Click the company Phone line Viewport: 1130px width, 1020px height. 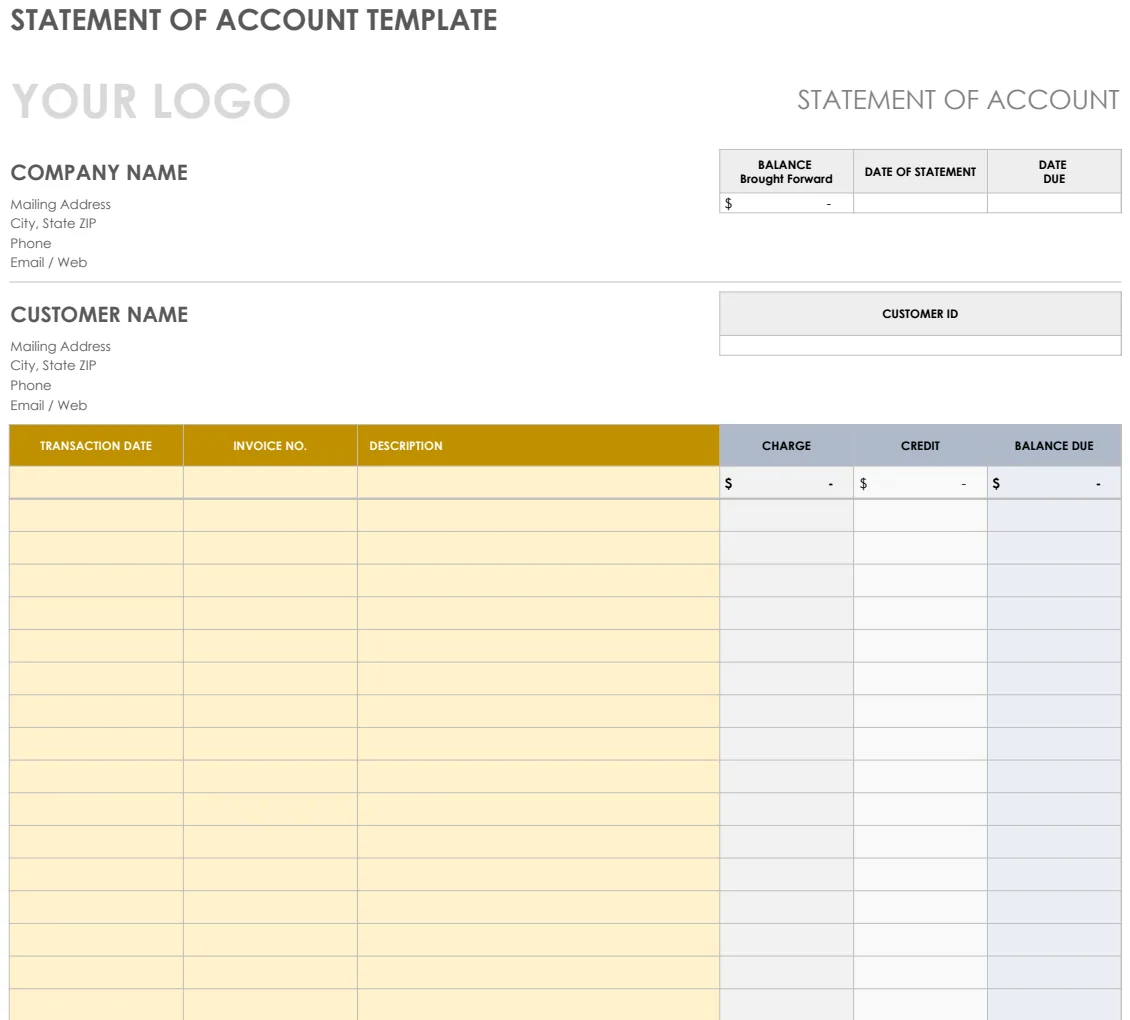pyautogui.click(x=30, y=243)
